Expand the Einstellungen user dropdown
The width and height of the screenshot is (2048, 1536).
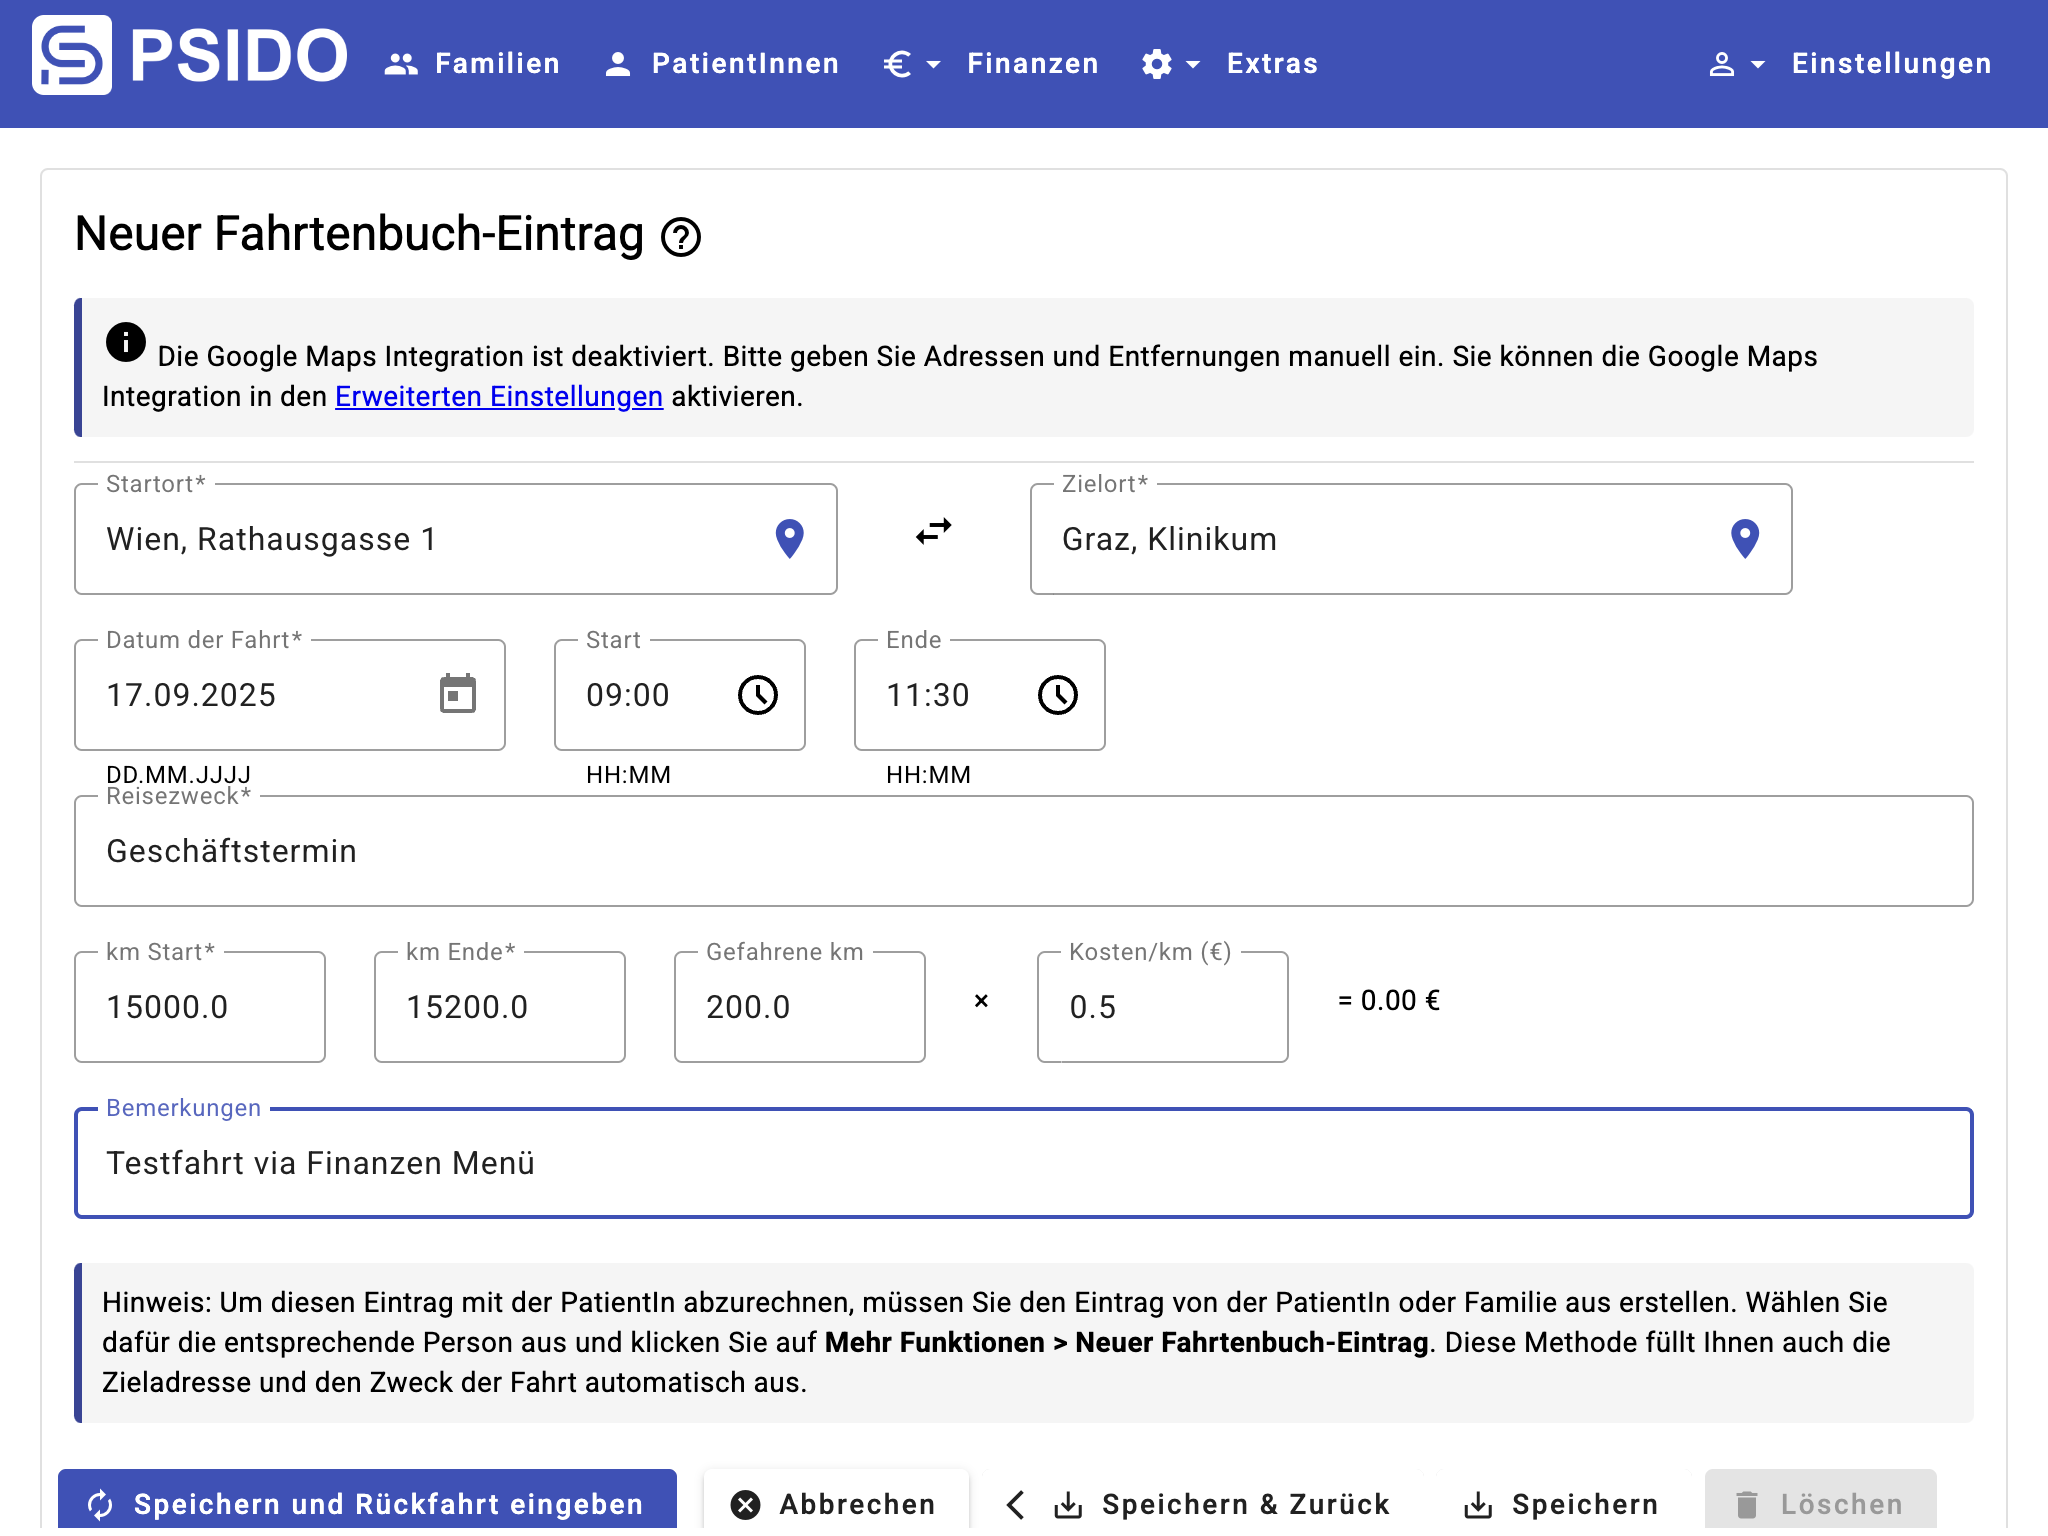(x=1735, y=64)
